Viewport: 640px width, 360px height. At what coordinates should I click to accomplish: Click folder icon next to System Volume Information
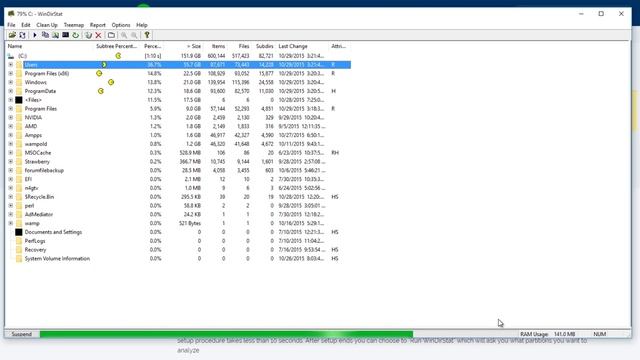point(19,259)
